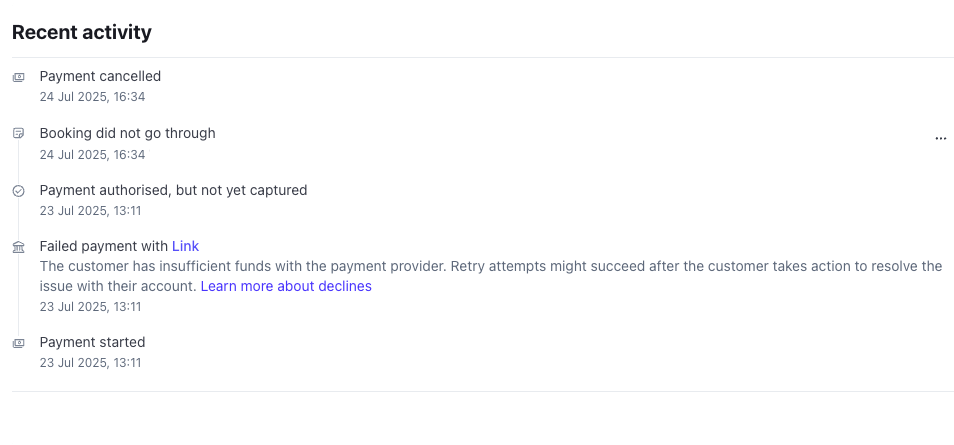The width and height of the screenshot is (954, 445).
Task: Open the three-dot overflow menu for booking entry
Action: coord(941,139)
